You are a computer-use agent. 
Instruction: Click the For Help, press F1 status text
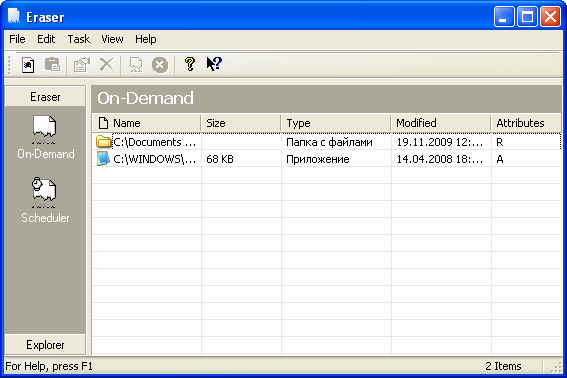point(49,366)
